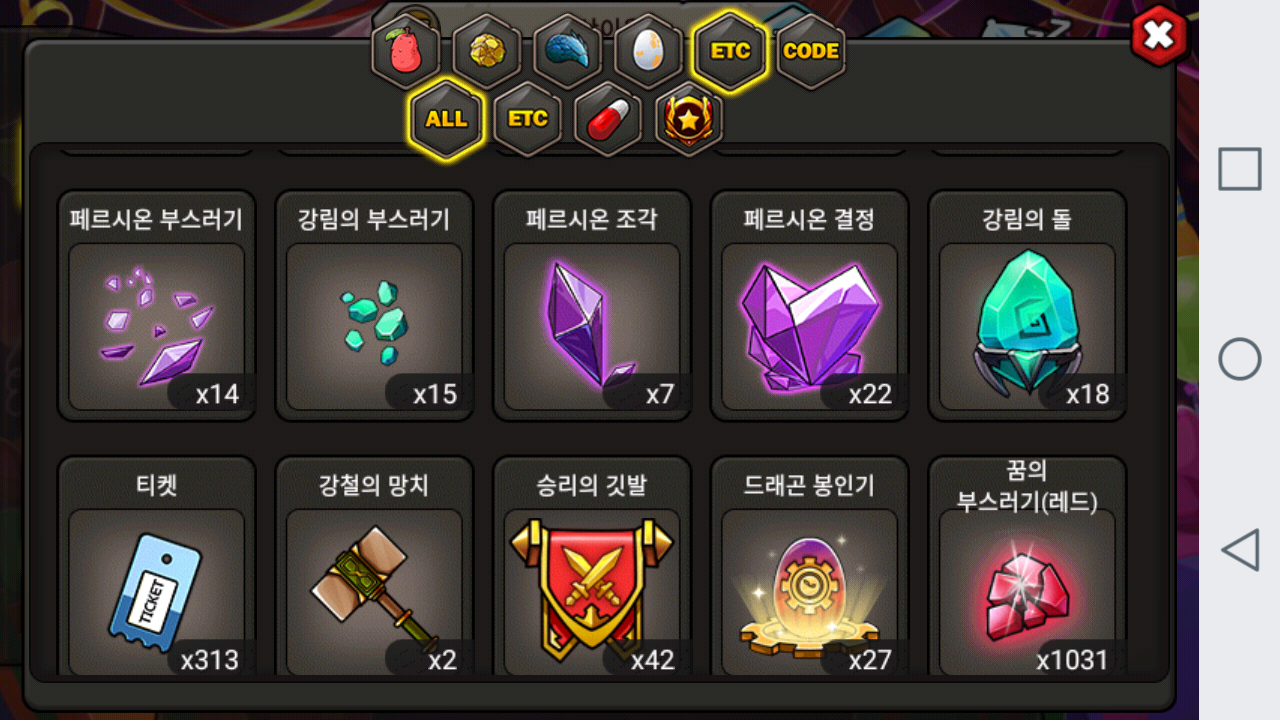Choose the 승리의 깃발 red banner
The image size is (1280, 720).
592,567
